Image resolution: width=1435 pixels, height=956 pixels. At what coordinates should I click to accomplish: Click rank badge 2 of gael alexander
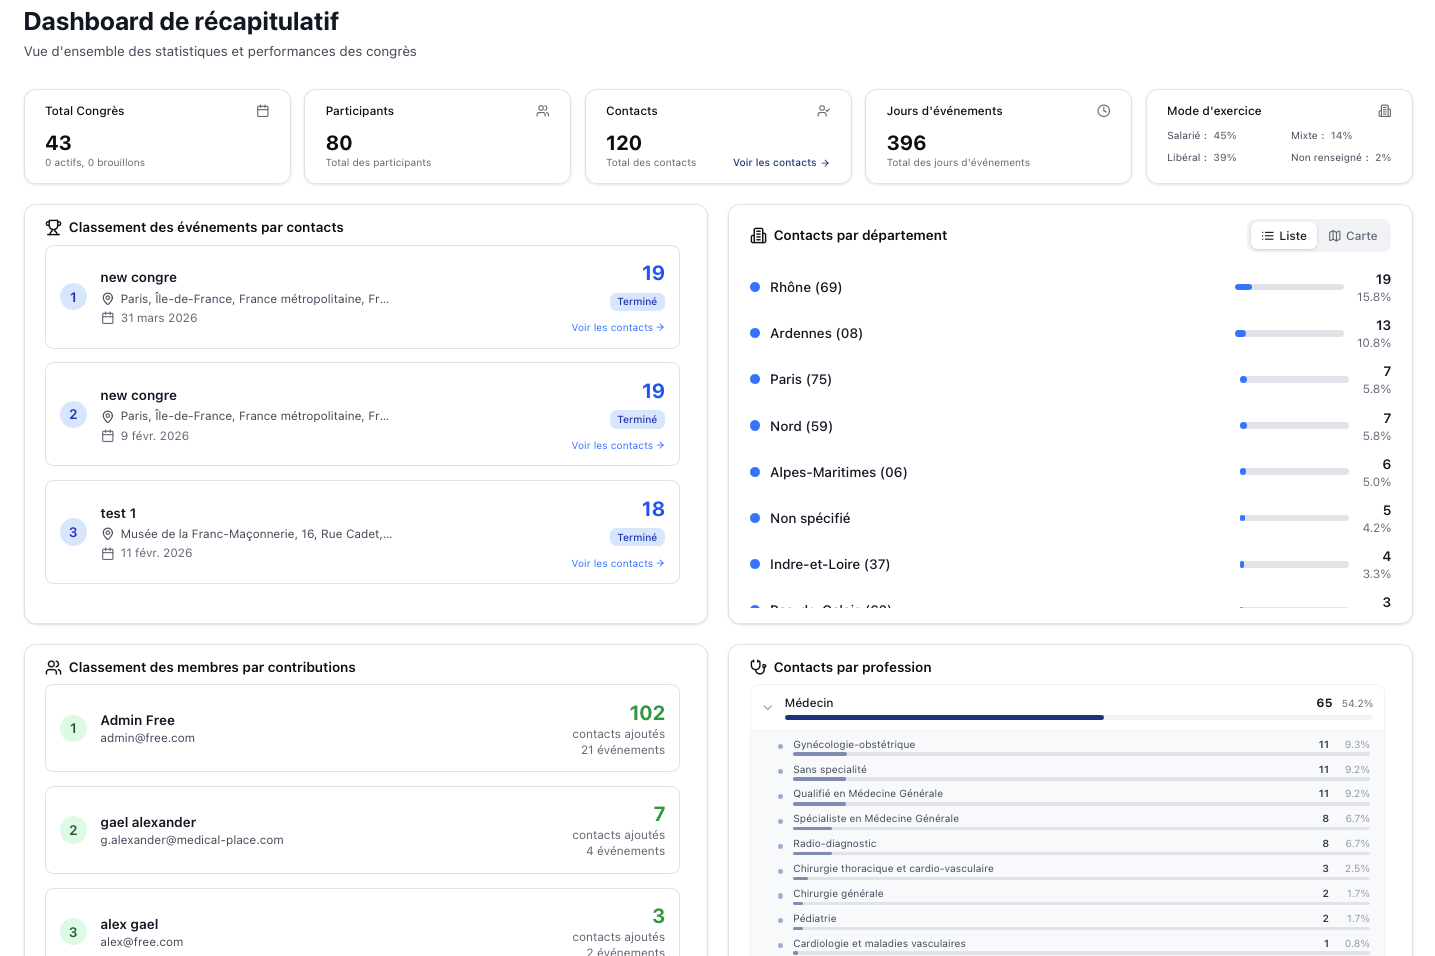[x=73, y=831]
